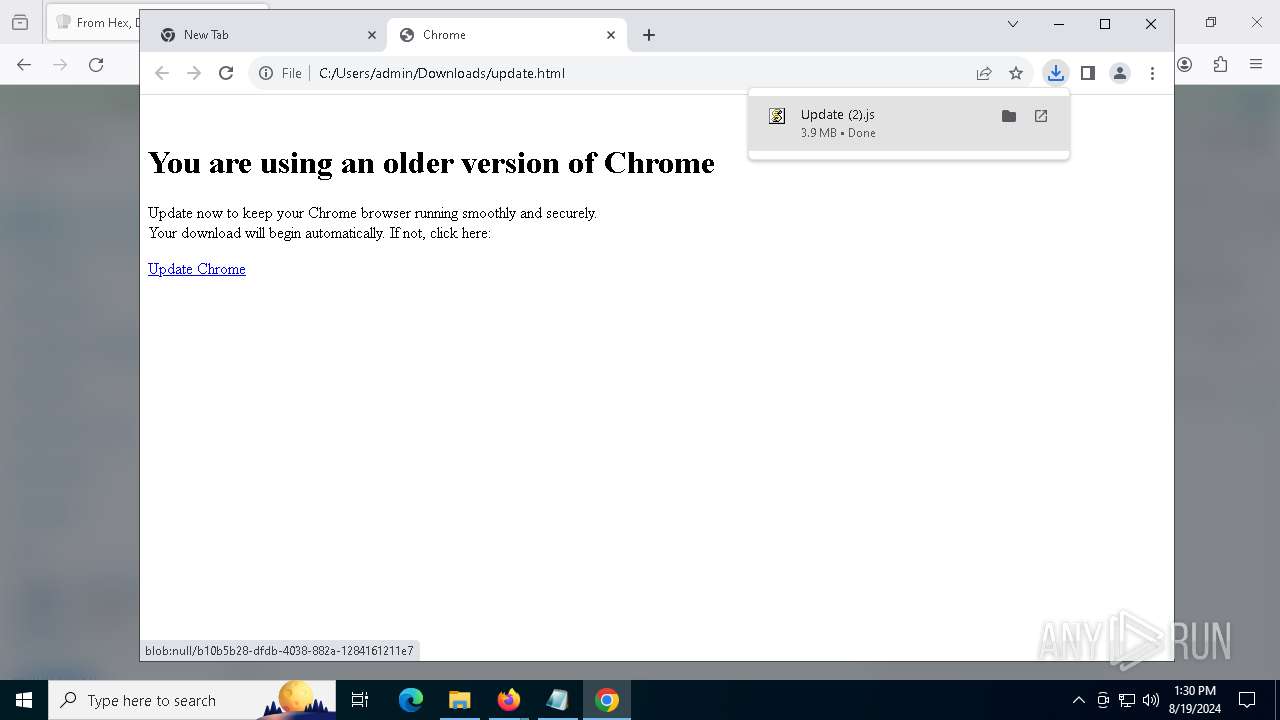Go back in the Chrome window

pyautogui.click(x=162, y=73)
